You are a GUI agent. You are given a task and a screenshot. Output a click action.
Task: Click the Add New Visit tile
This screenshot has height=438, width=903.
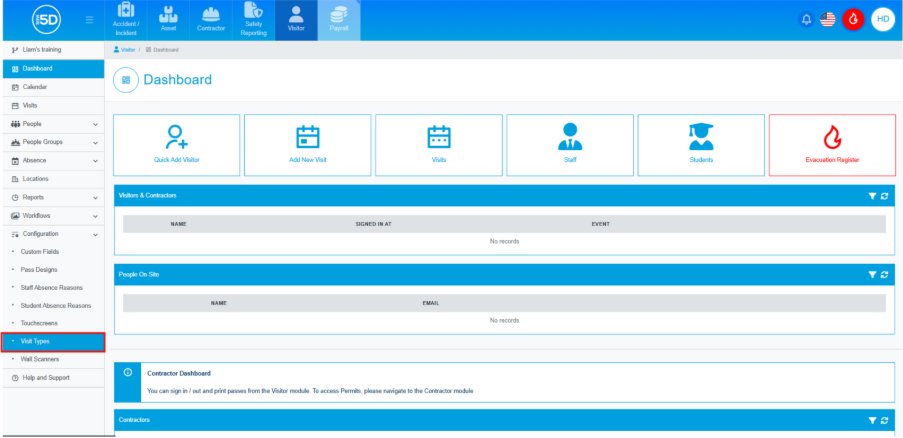(308, 145)
